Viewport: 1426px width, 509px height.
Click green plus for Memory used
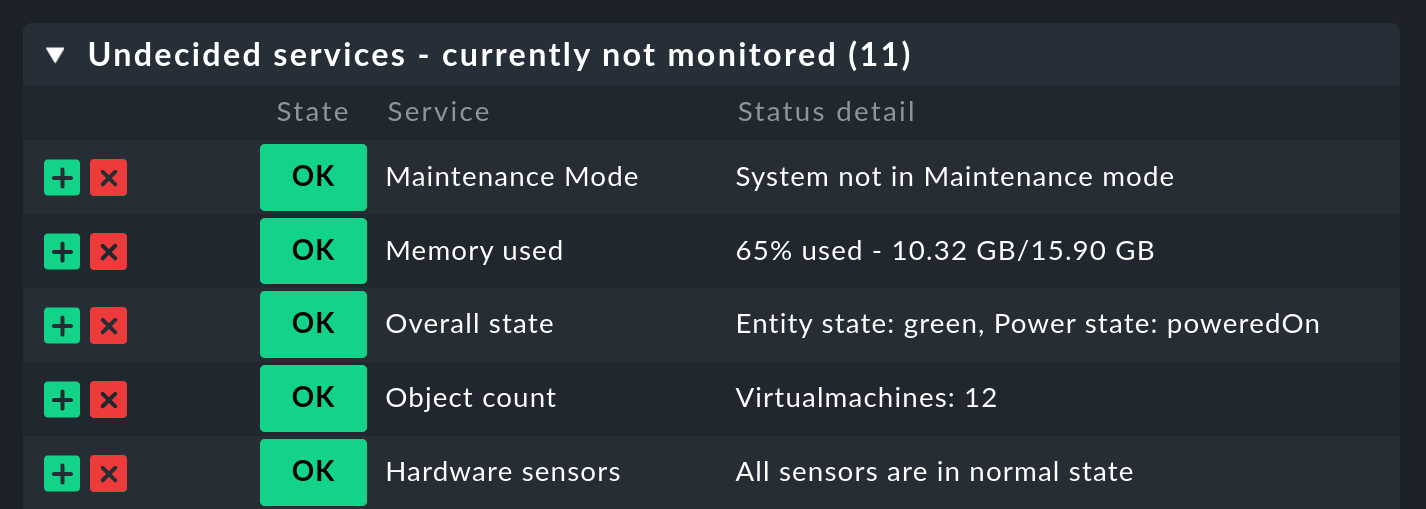pyautogui.click(x=62, y=252)
